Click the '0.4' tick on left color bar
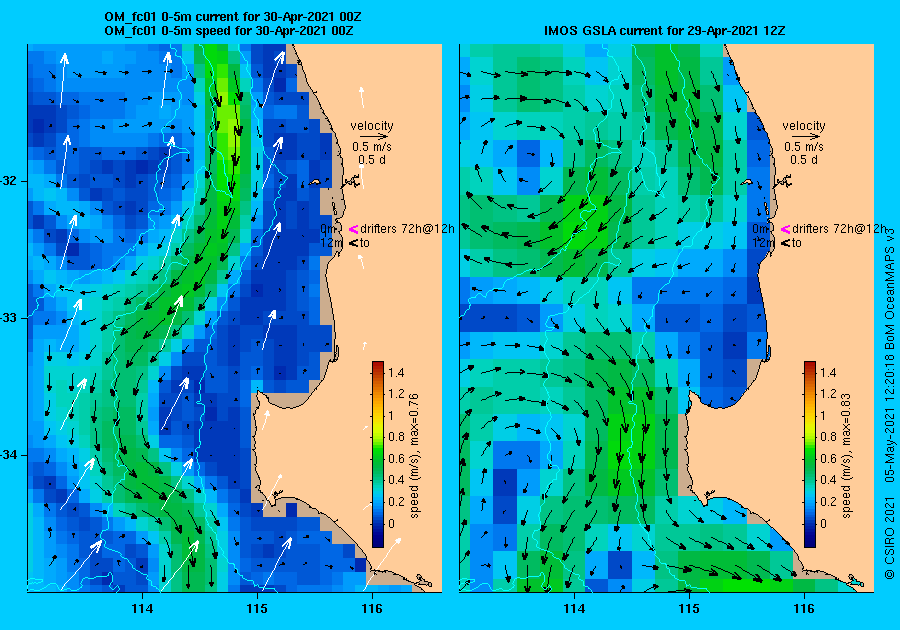Viewport: 900px width, 630px height. pos(396,480)
